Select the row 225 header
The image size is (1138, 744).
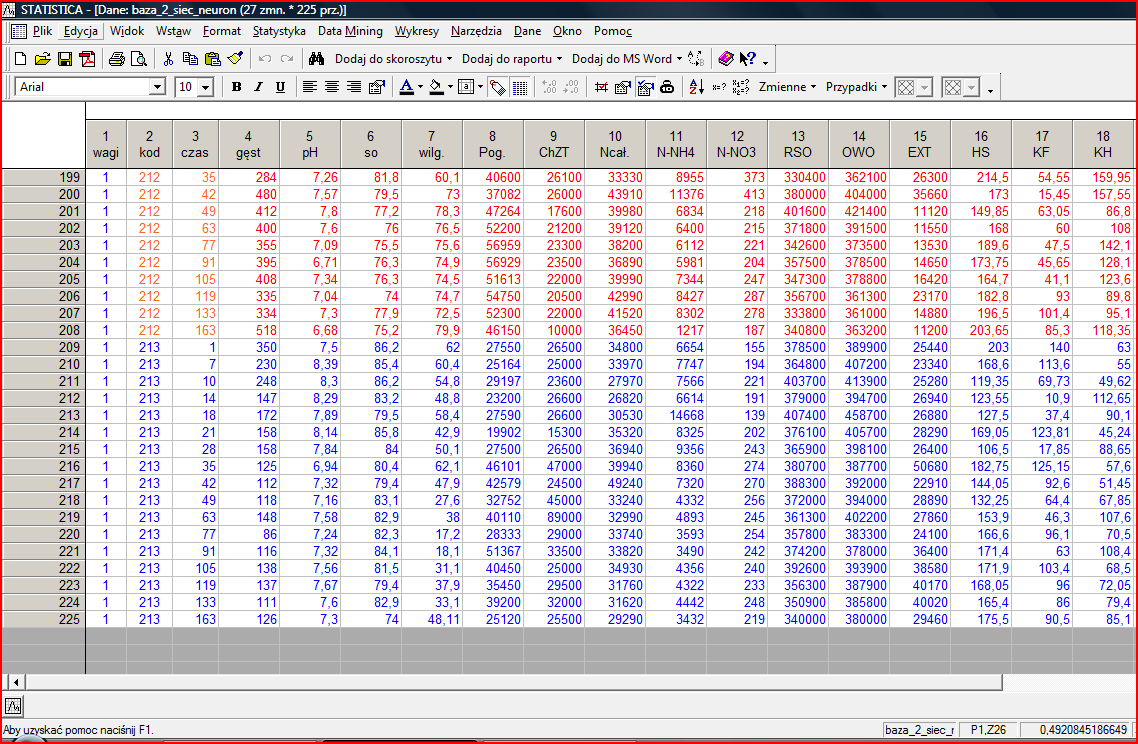(44, 619)
